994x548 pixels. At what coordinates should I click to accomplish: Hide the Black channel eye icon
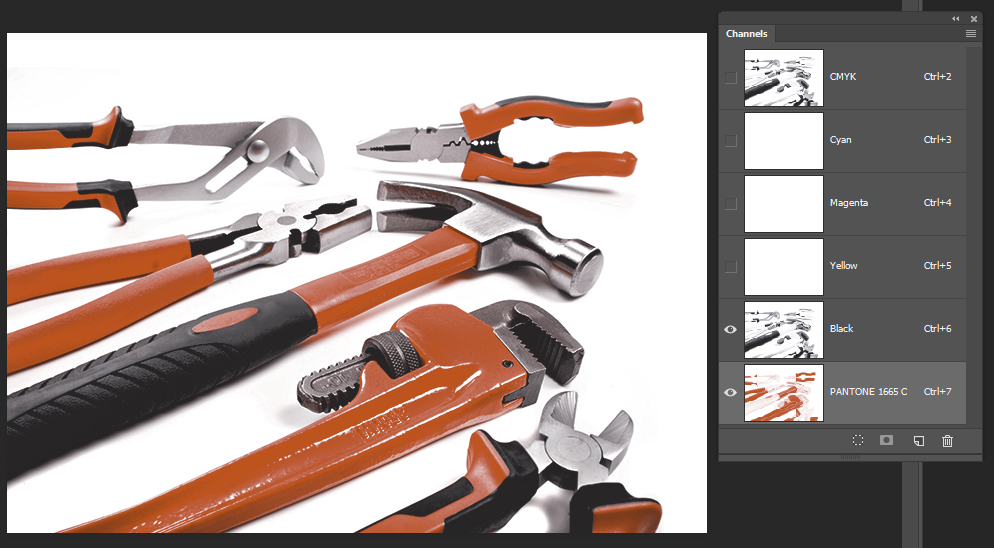(730, 329)
